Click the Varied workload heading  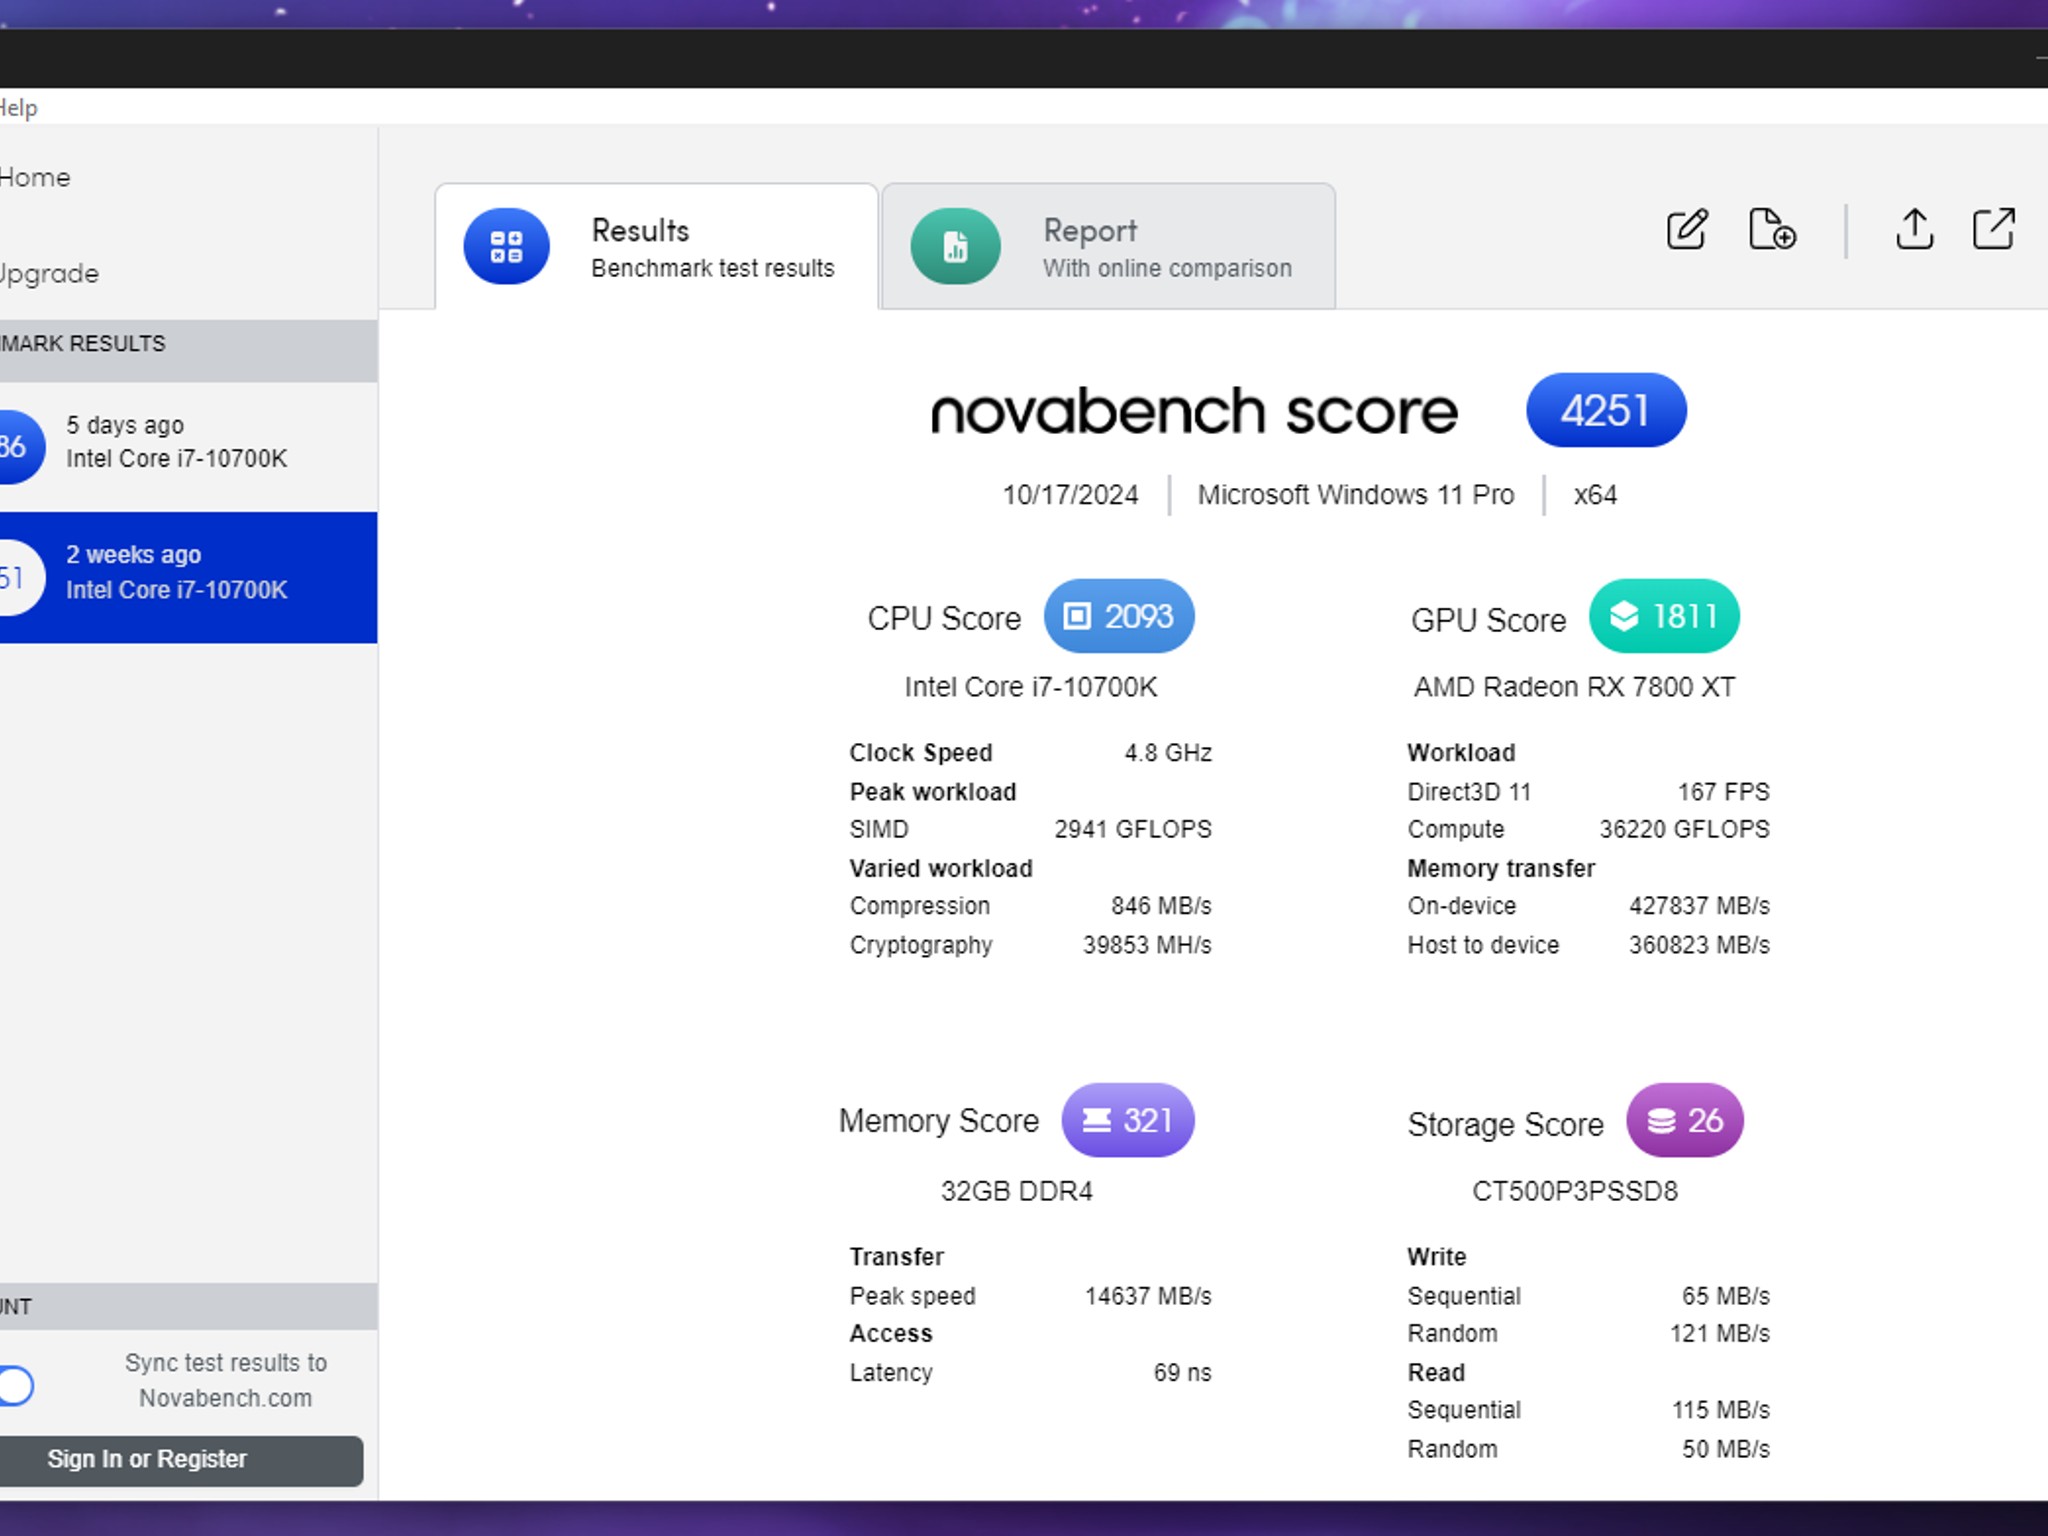tap(941, 868)
